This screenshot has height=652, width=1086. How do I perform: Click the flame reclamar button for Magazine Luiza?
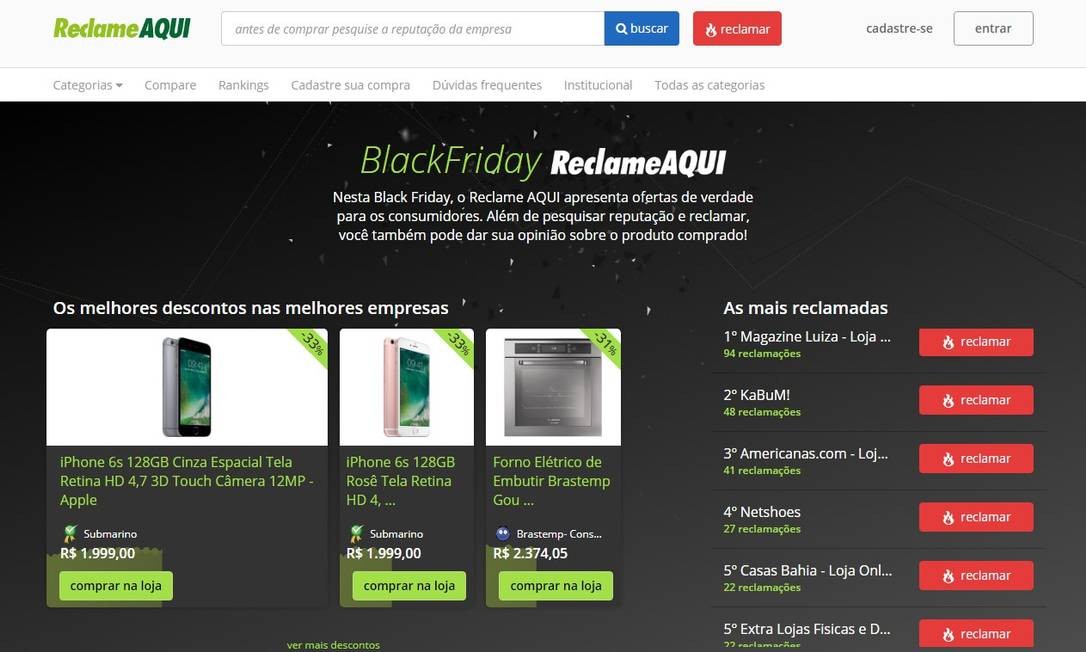click(x=976, y=342)
